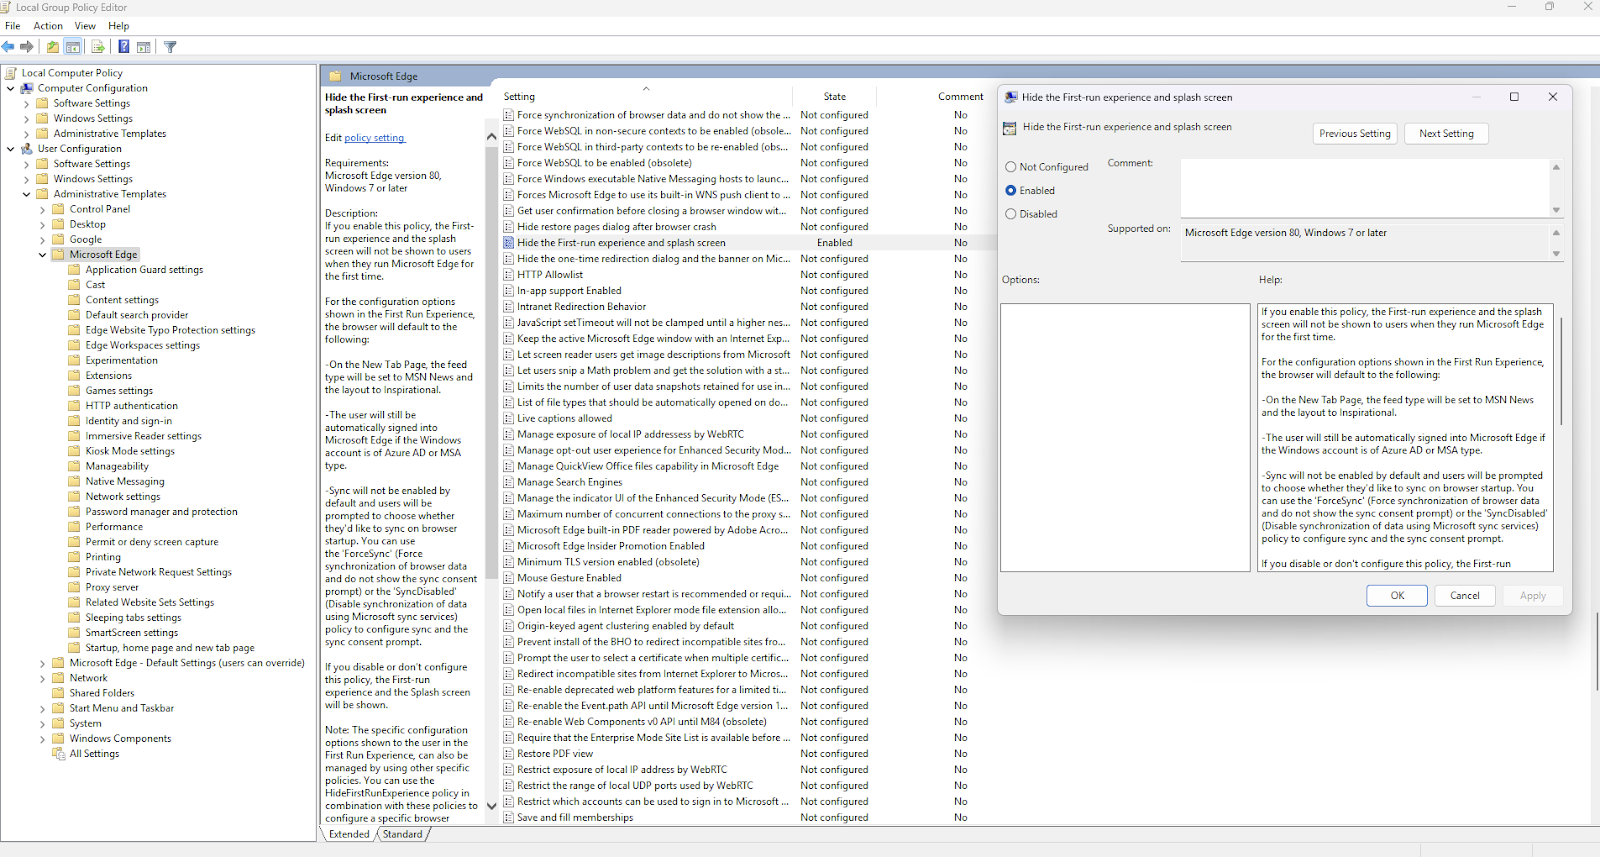This screenshot has height=857, width=1600.
Task: Click inside the Comment text box
Action: [x=1365, y=187]
